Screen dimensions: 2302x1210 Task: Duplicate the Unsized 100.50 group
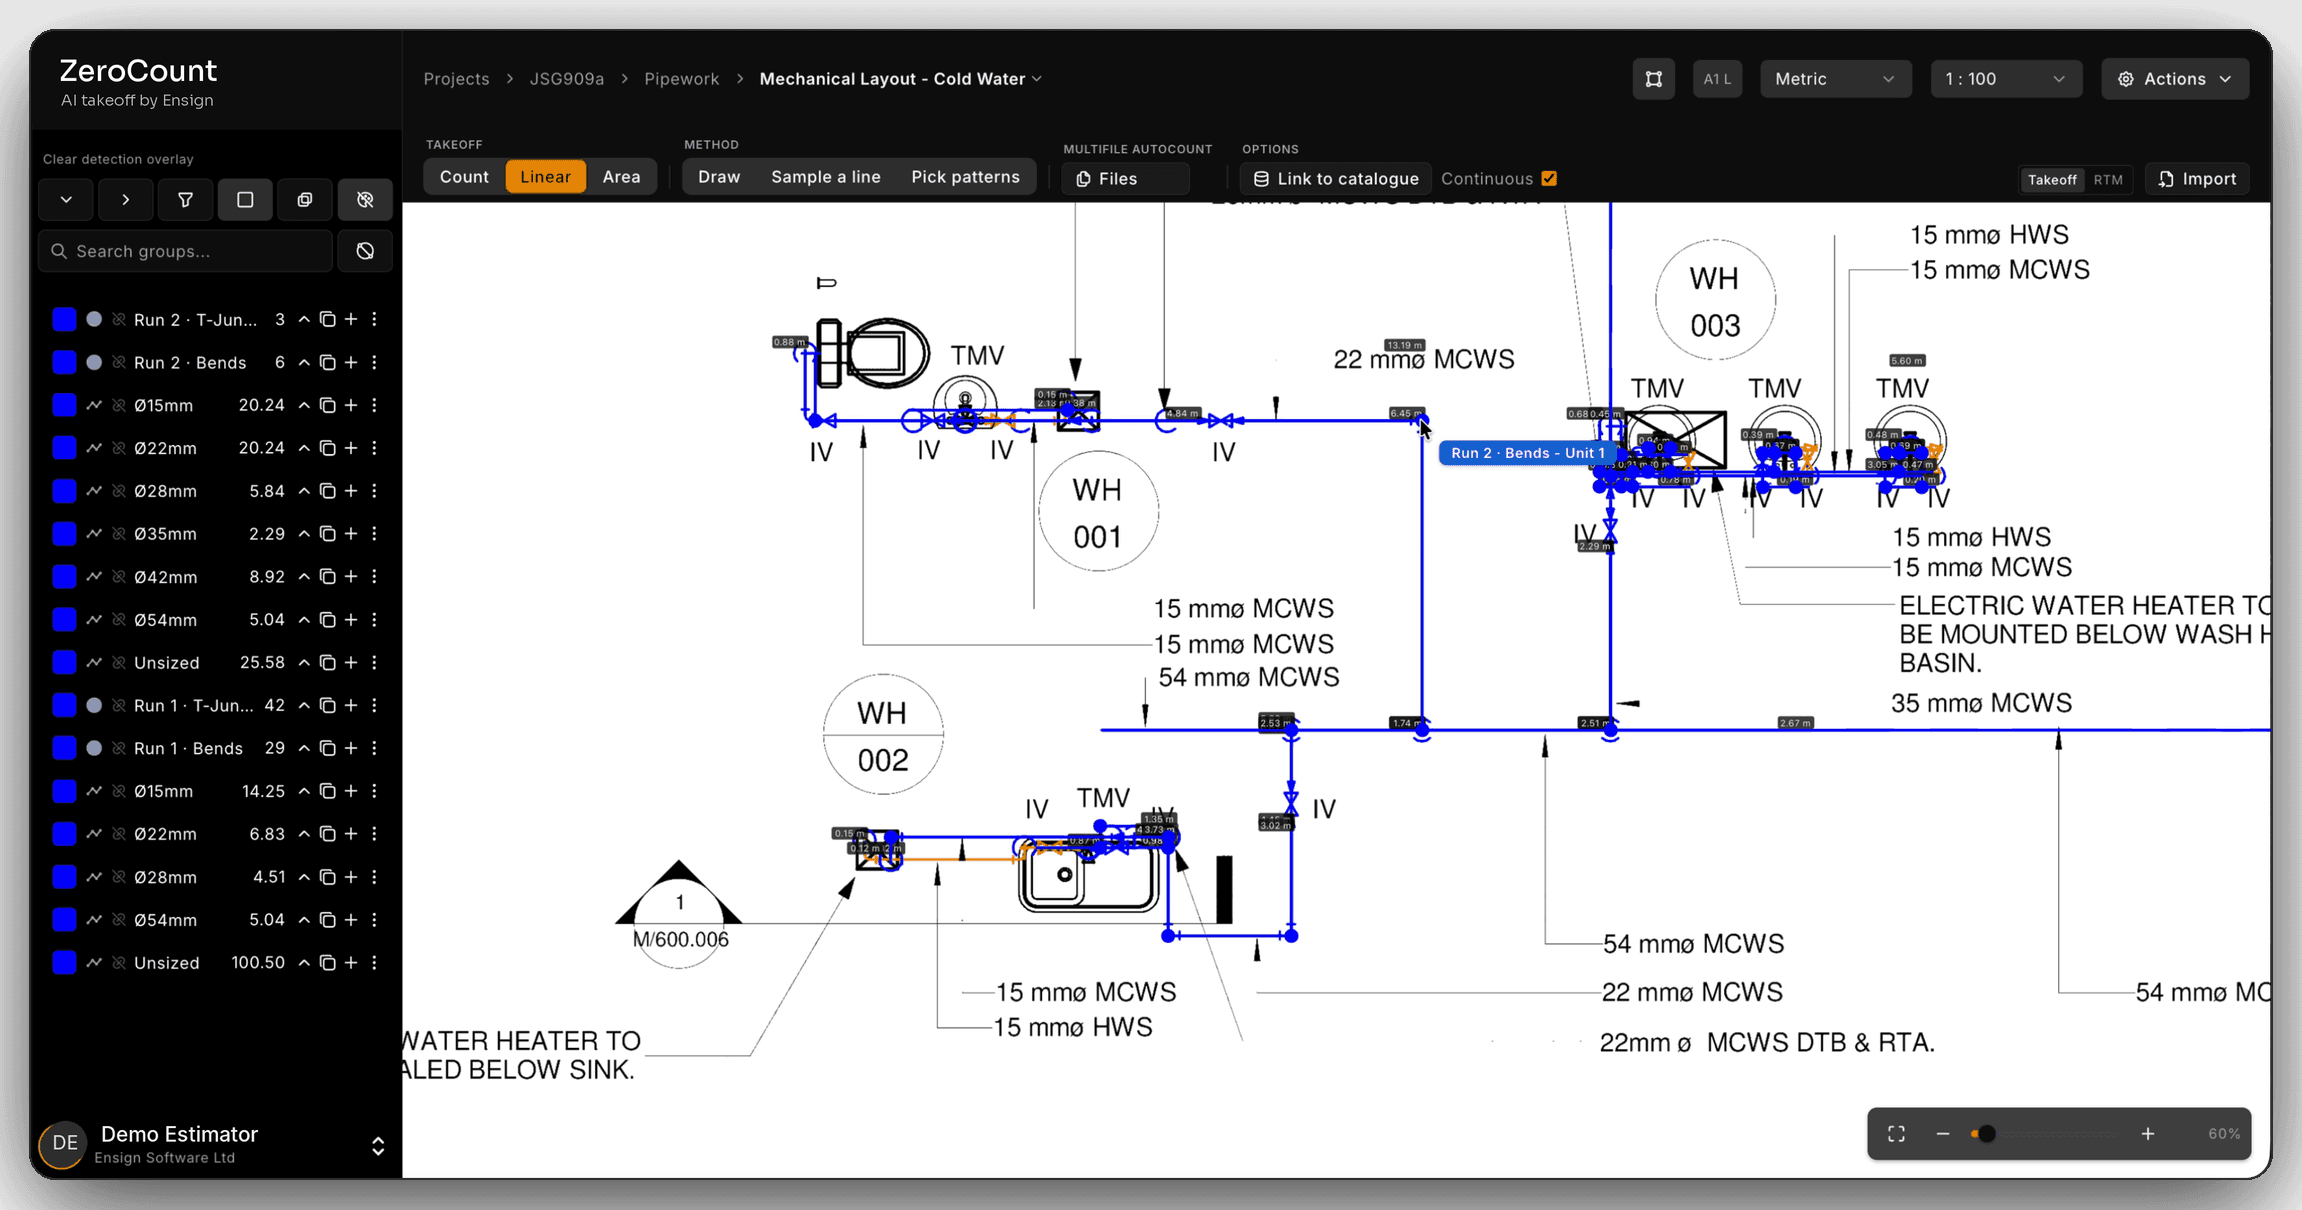click(327, 963)
